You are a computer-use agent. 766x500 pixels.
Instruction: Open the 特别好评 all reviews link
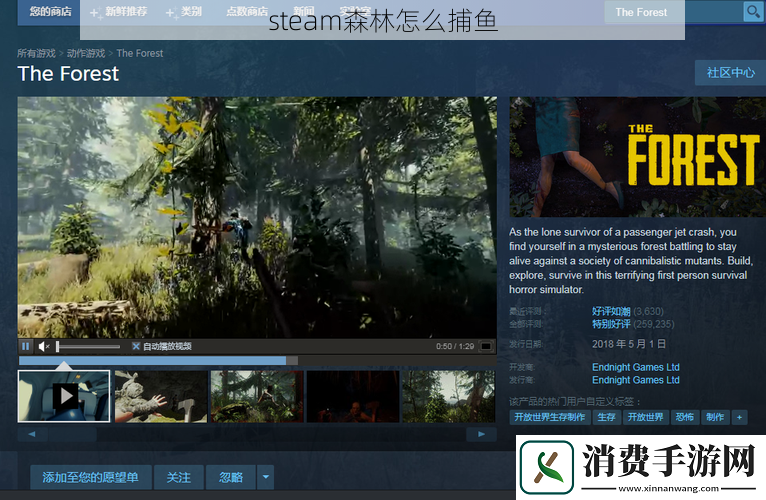pos(611,324)
